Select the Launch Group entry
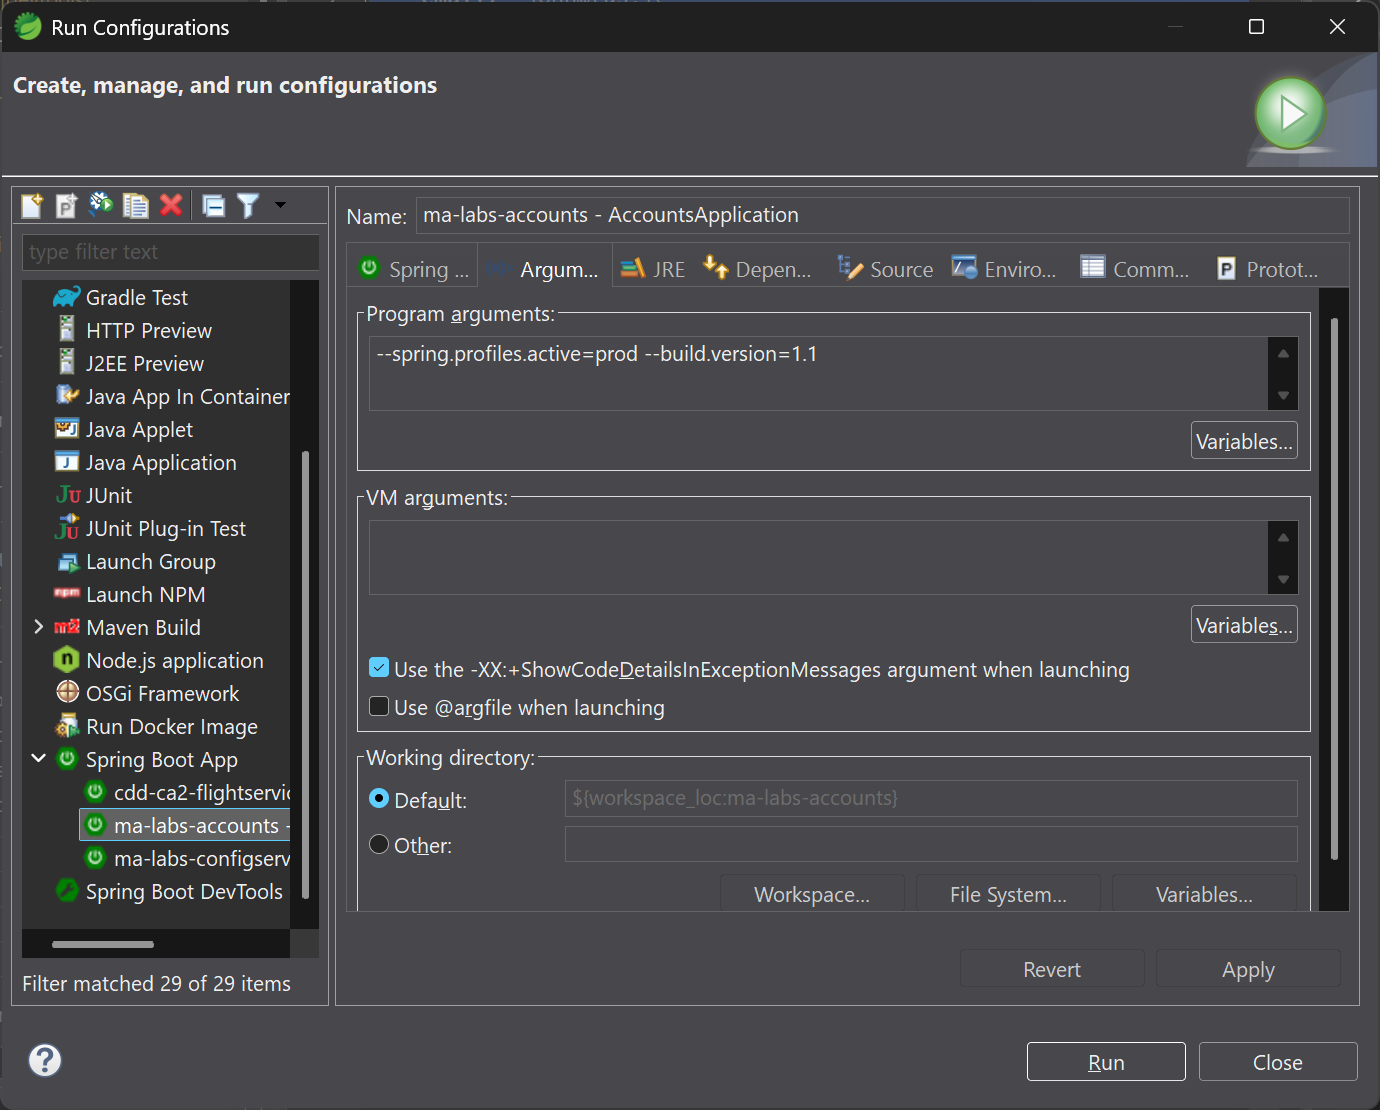 pyautogui.click(x=135, y=561)
